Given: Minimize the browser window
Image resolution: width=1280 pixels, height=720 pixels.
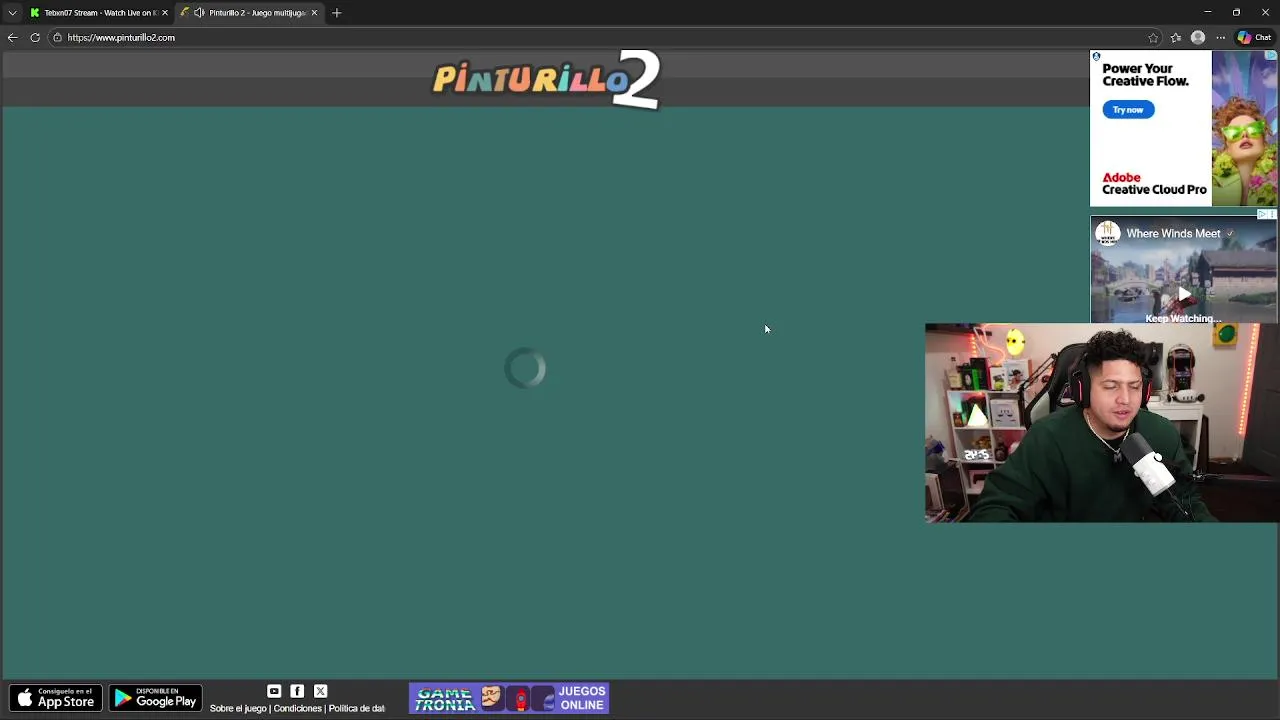Looking at the screenshot, I should (x=1208, y=12).
